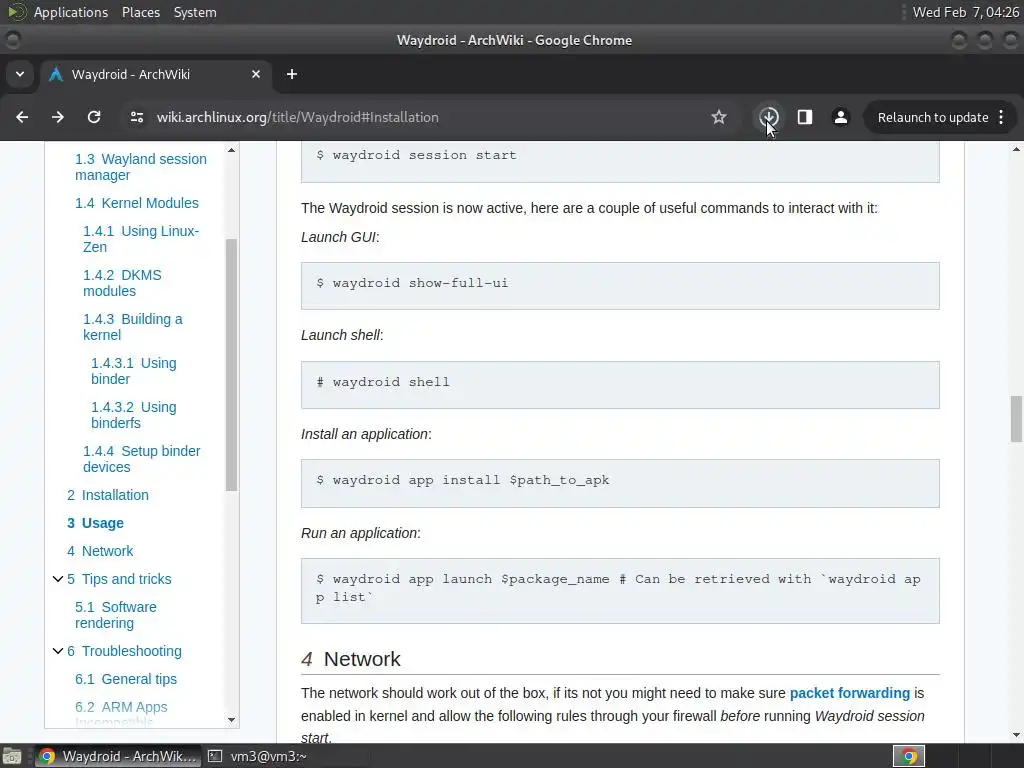Open a new browser tab

coord(292,74)
